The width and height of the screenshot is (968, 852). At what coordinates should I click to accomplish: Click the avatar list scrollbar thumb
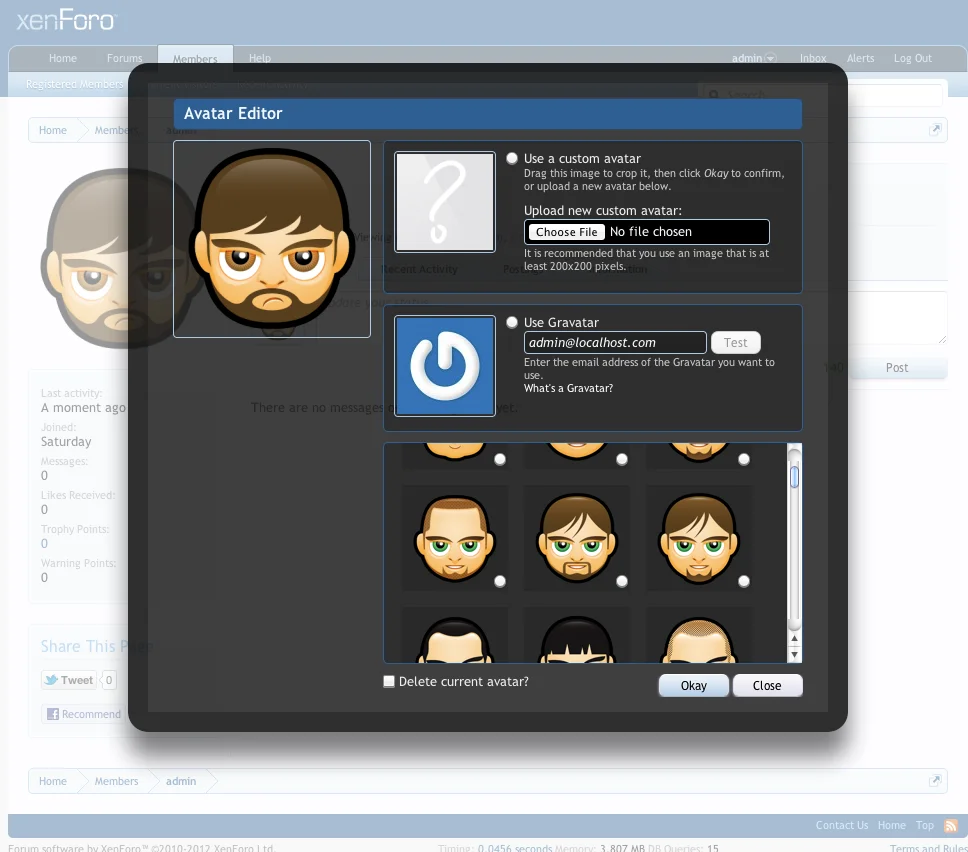795,477
